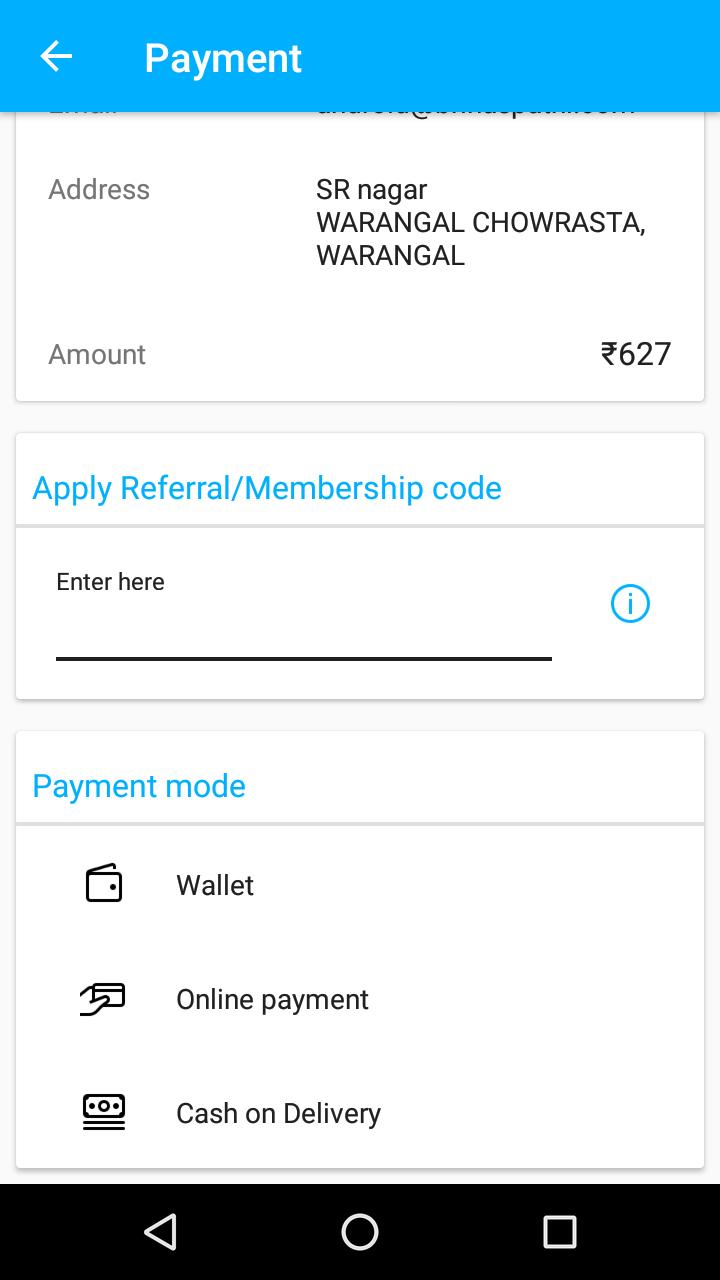The image size is (720, 1280).
Task: Tap the Amount label
Action: (x=97, y=354)
